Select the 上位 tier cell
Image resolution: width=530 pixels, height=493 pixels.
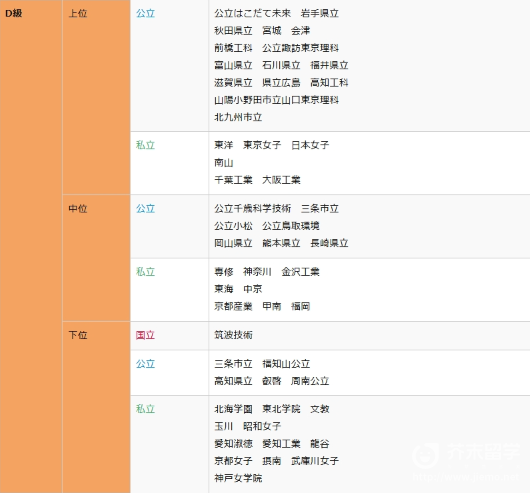pyautogui.click(x=96, y=97)
